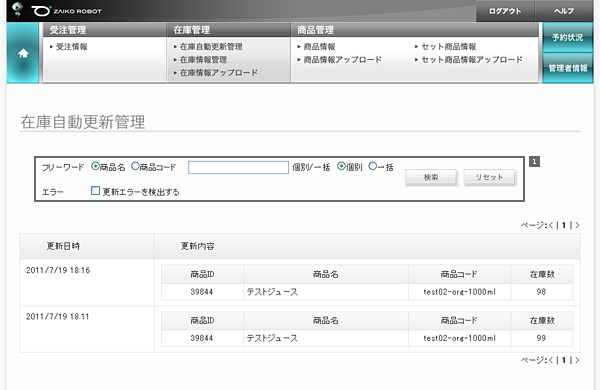Go to the home icon button
Screen dimensions: 600x390
23,53
